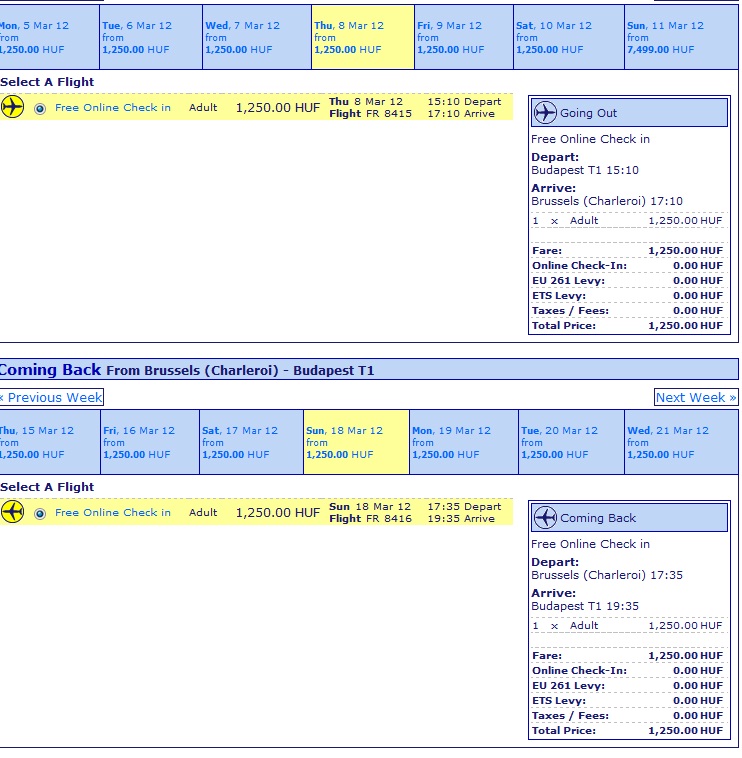Choose the Fri, 9 Mar 12 outbound date
The width and height of the screenshot is (742, 758).
click(x=464, y=37)
